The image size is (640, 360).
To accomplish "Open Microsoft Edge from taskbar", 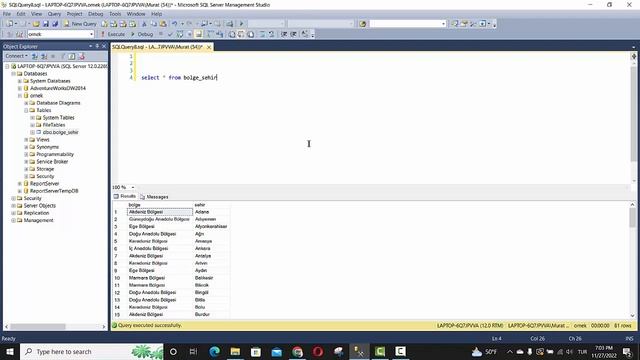I will coord(214,351).
